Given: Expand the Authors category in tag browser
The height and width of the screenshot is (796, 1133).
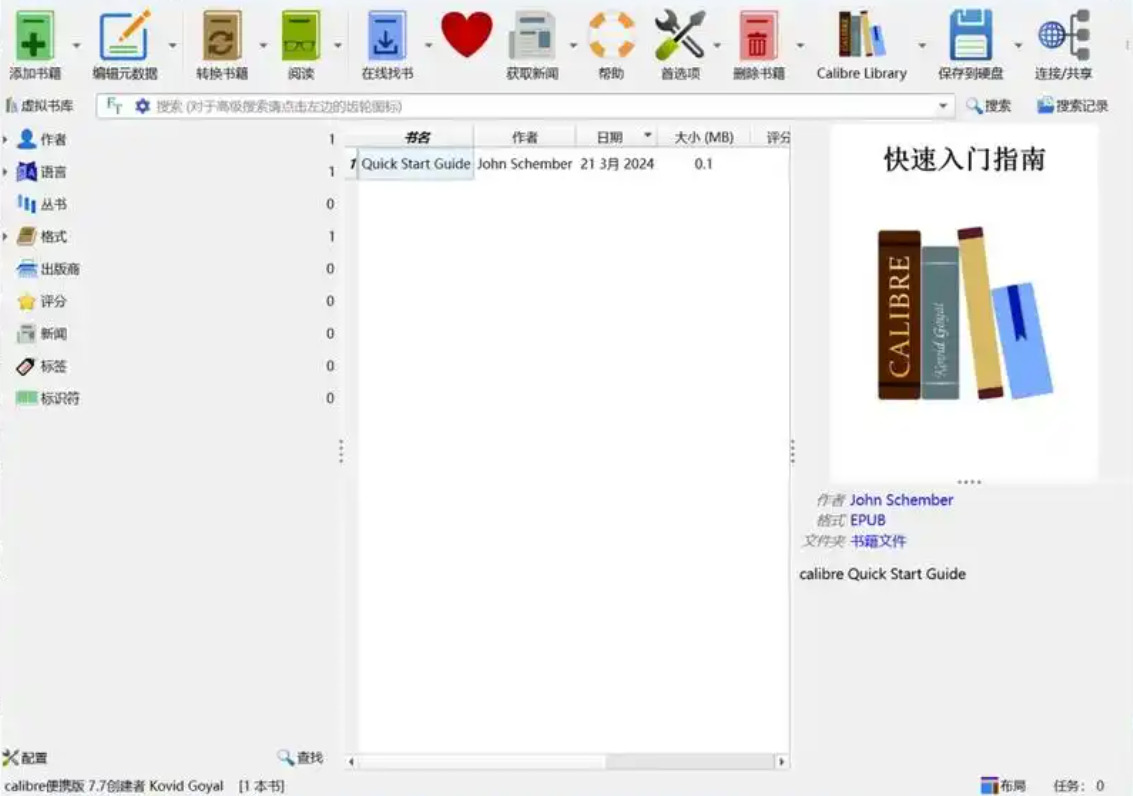Looking at the screenshot, I should coord(6,139).
